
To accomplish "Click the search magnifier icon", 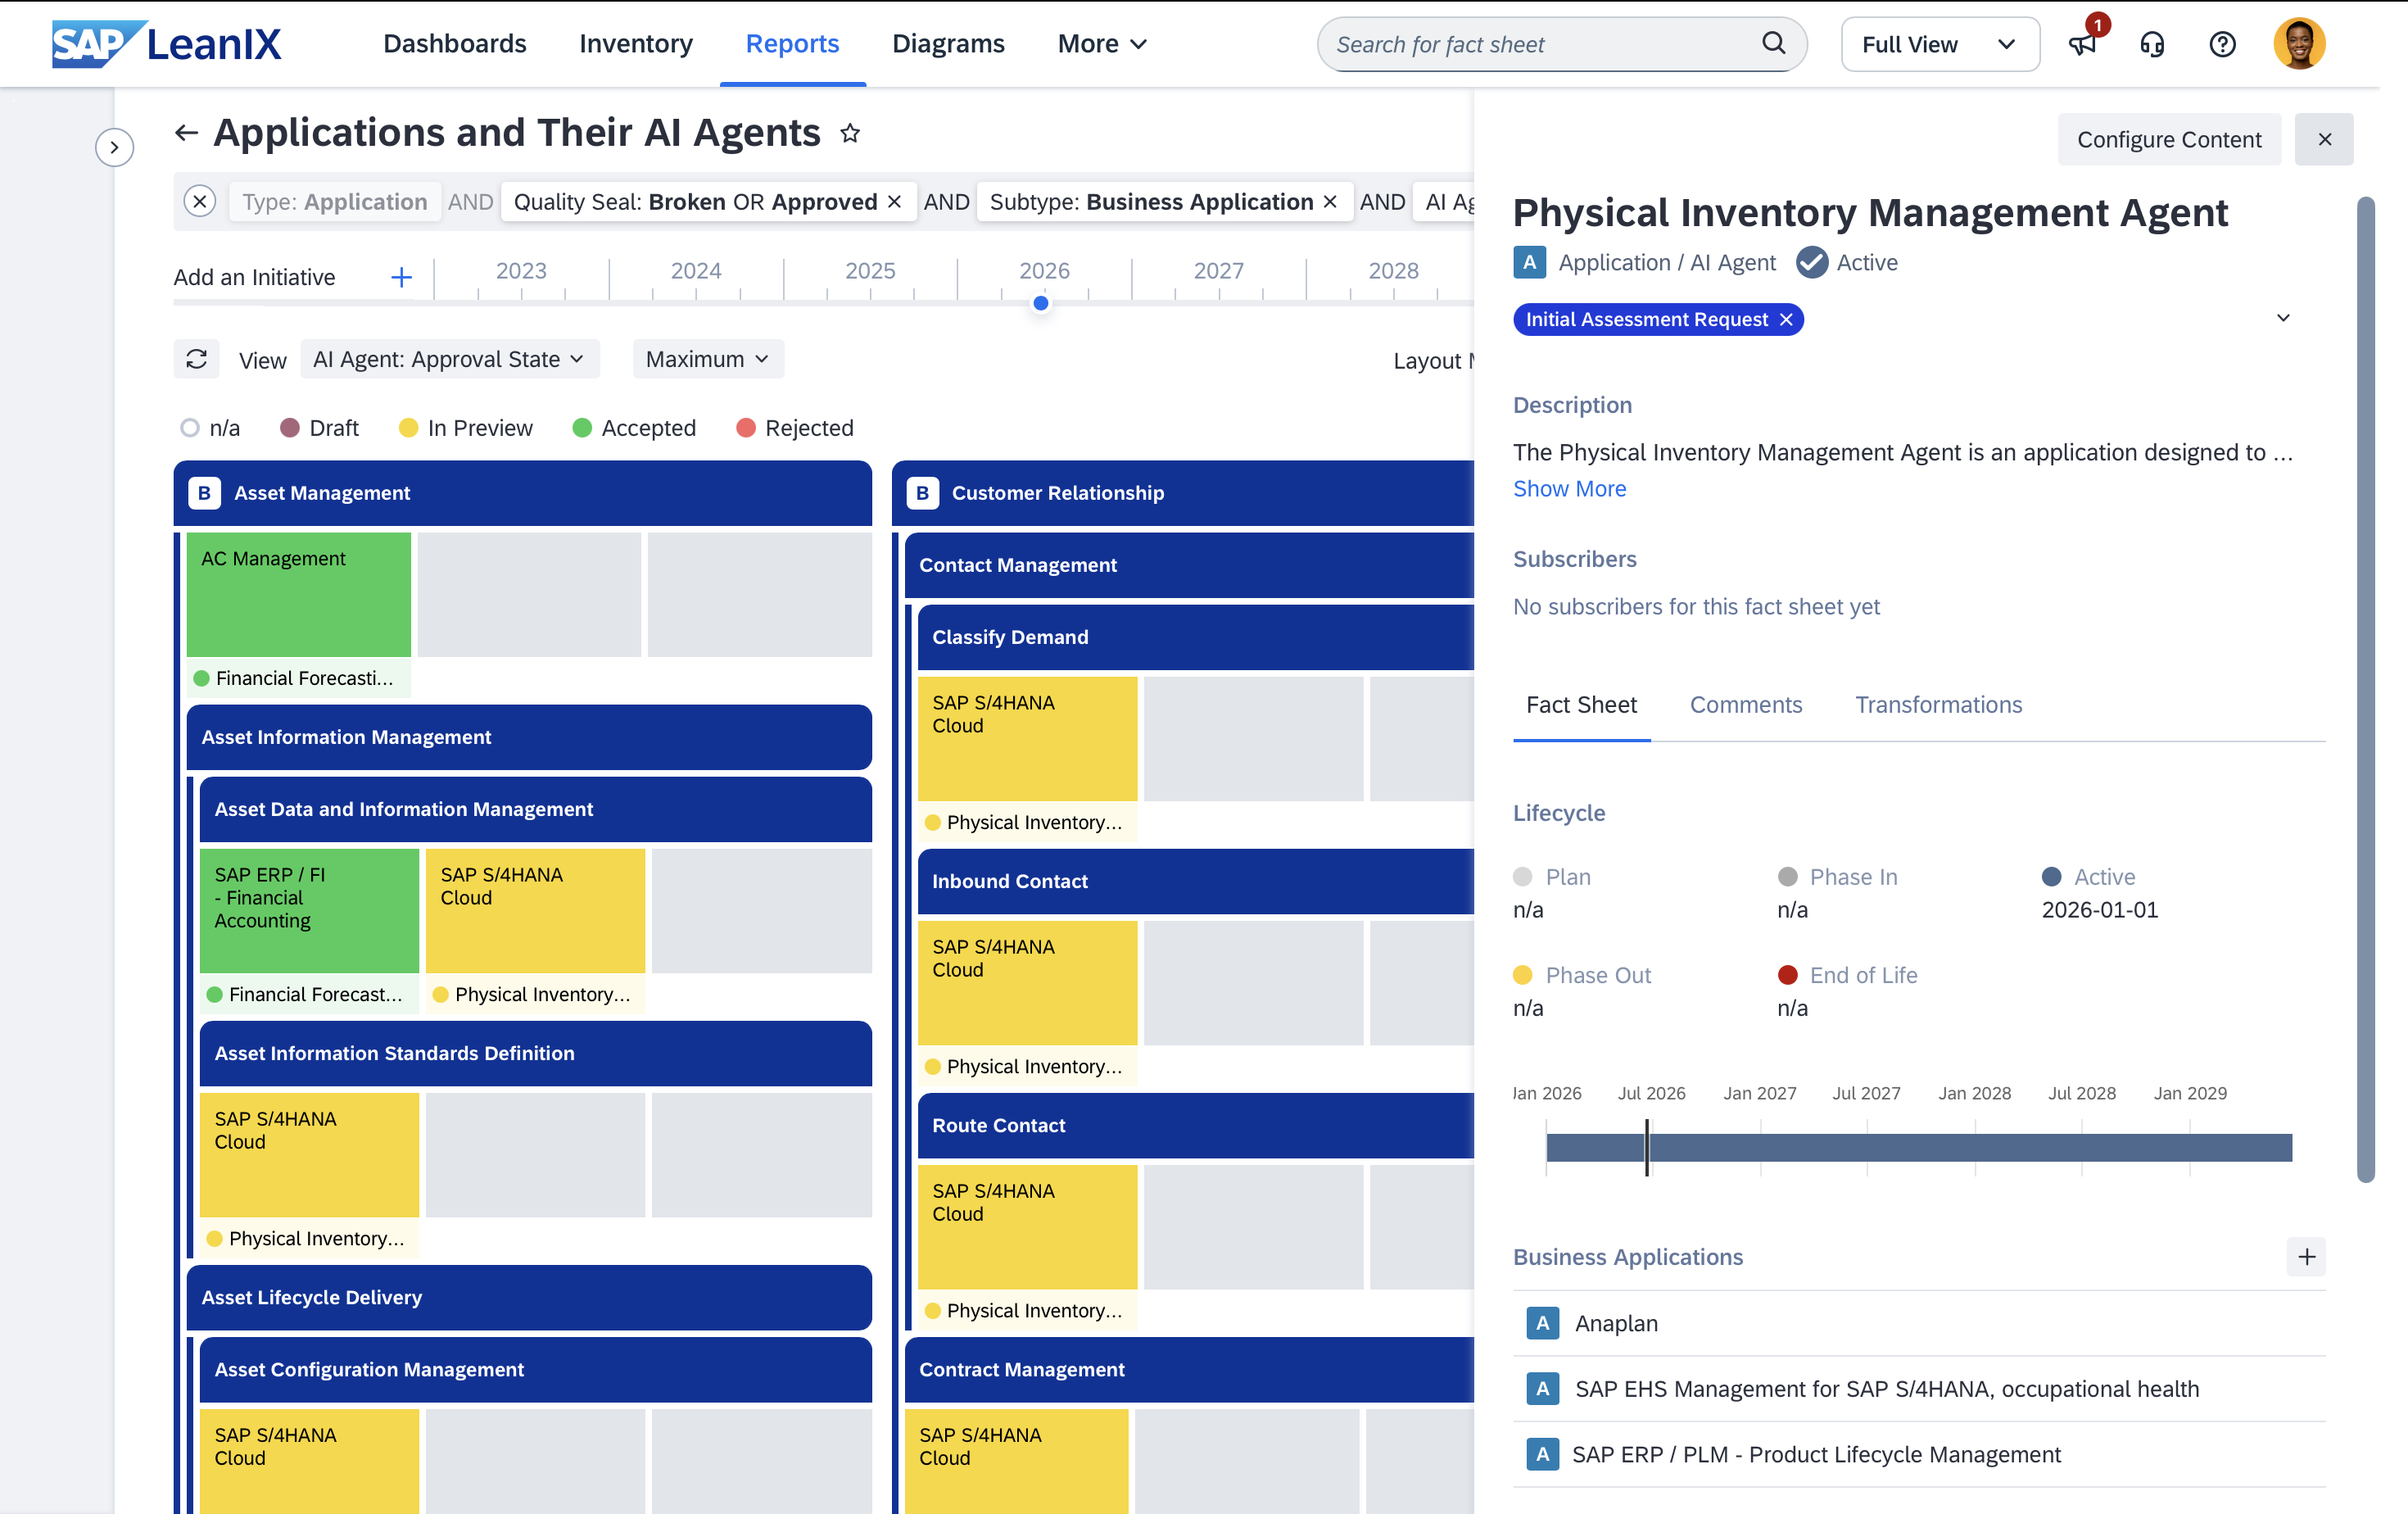I will [x=1773, y=44].
